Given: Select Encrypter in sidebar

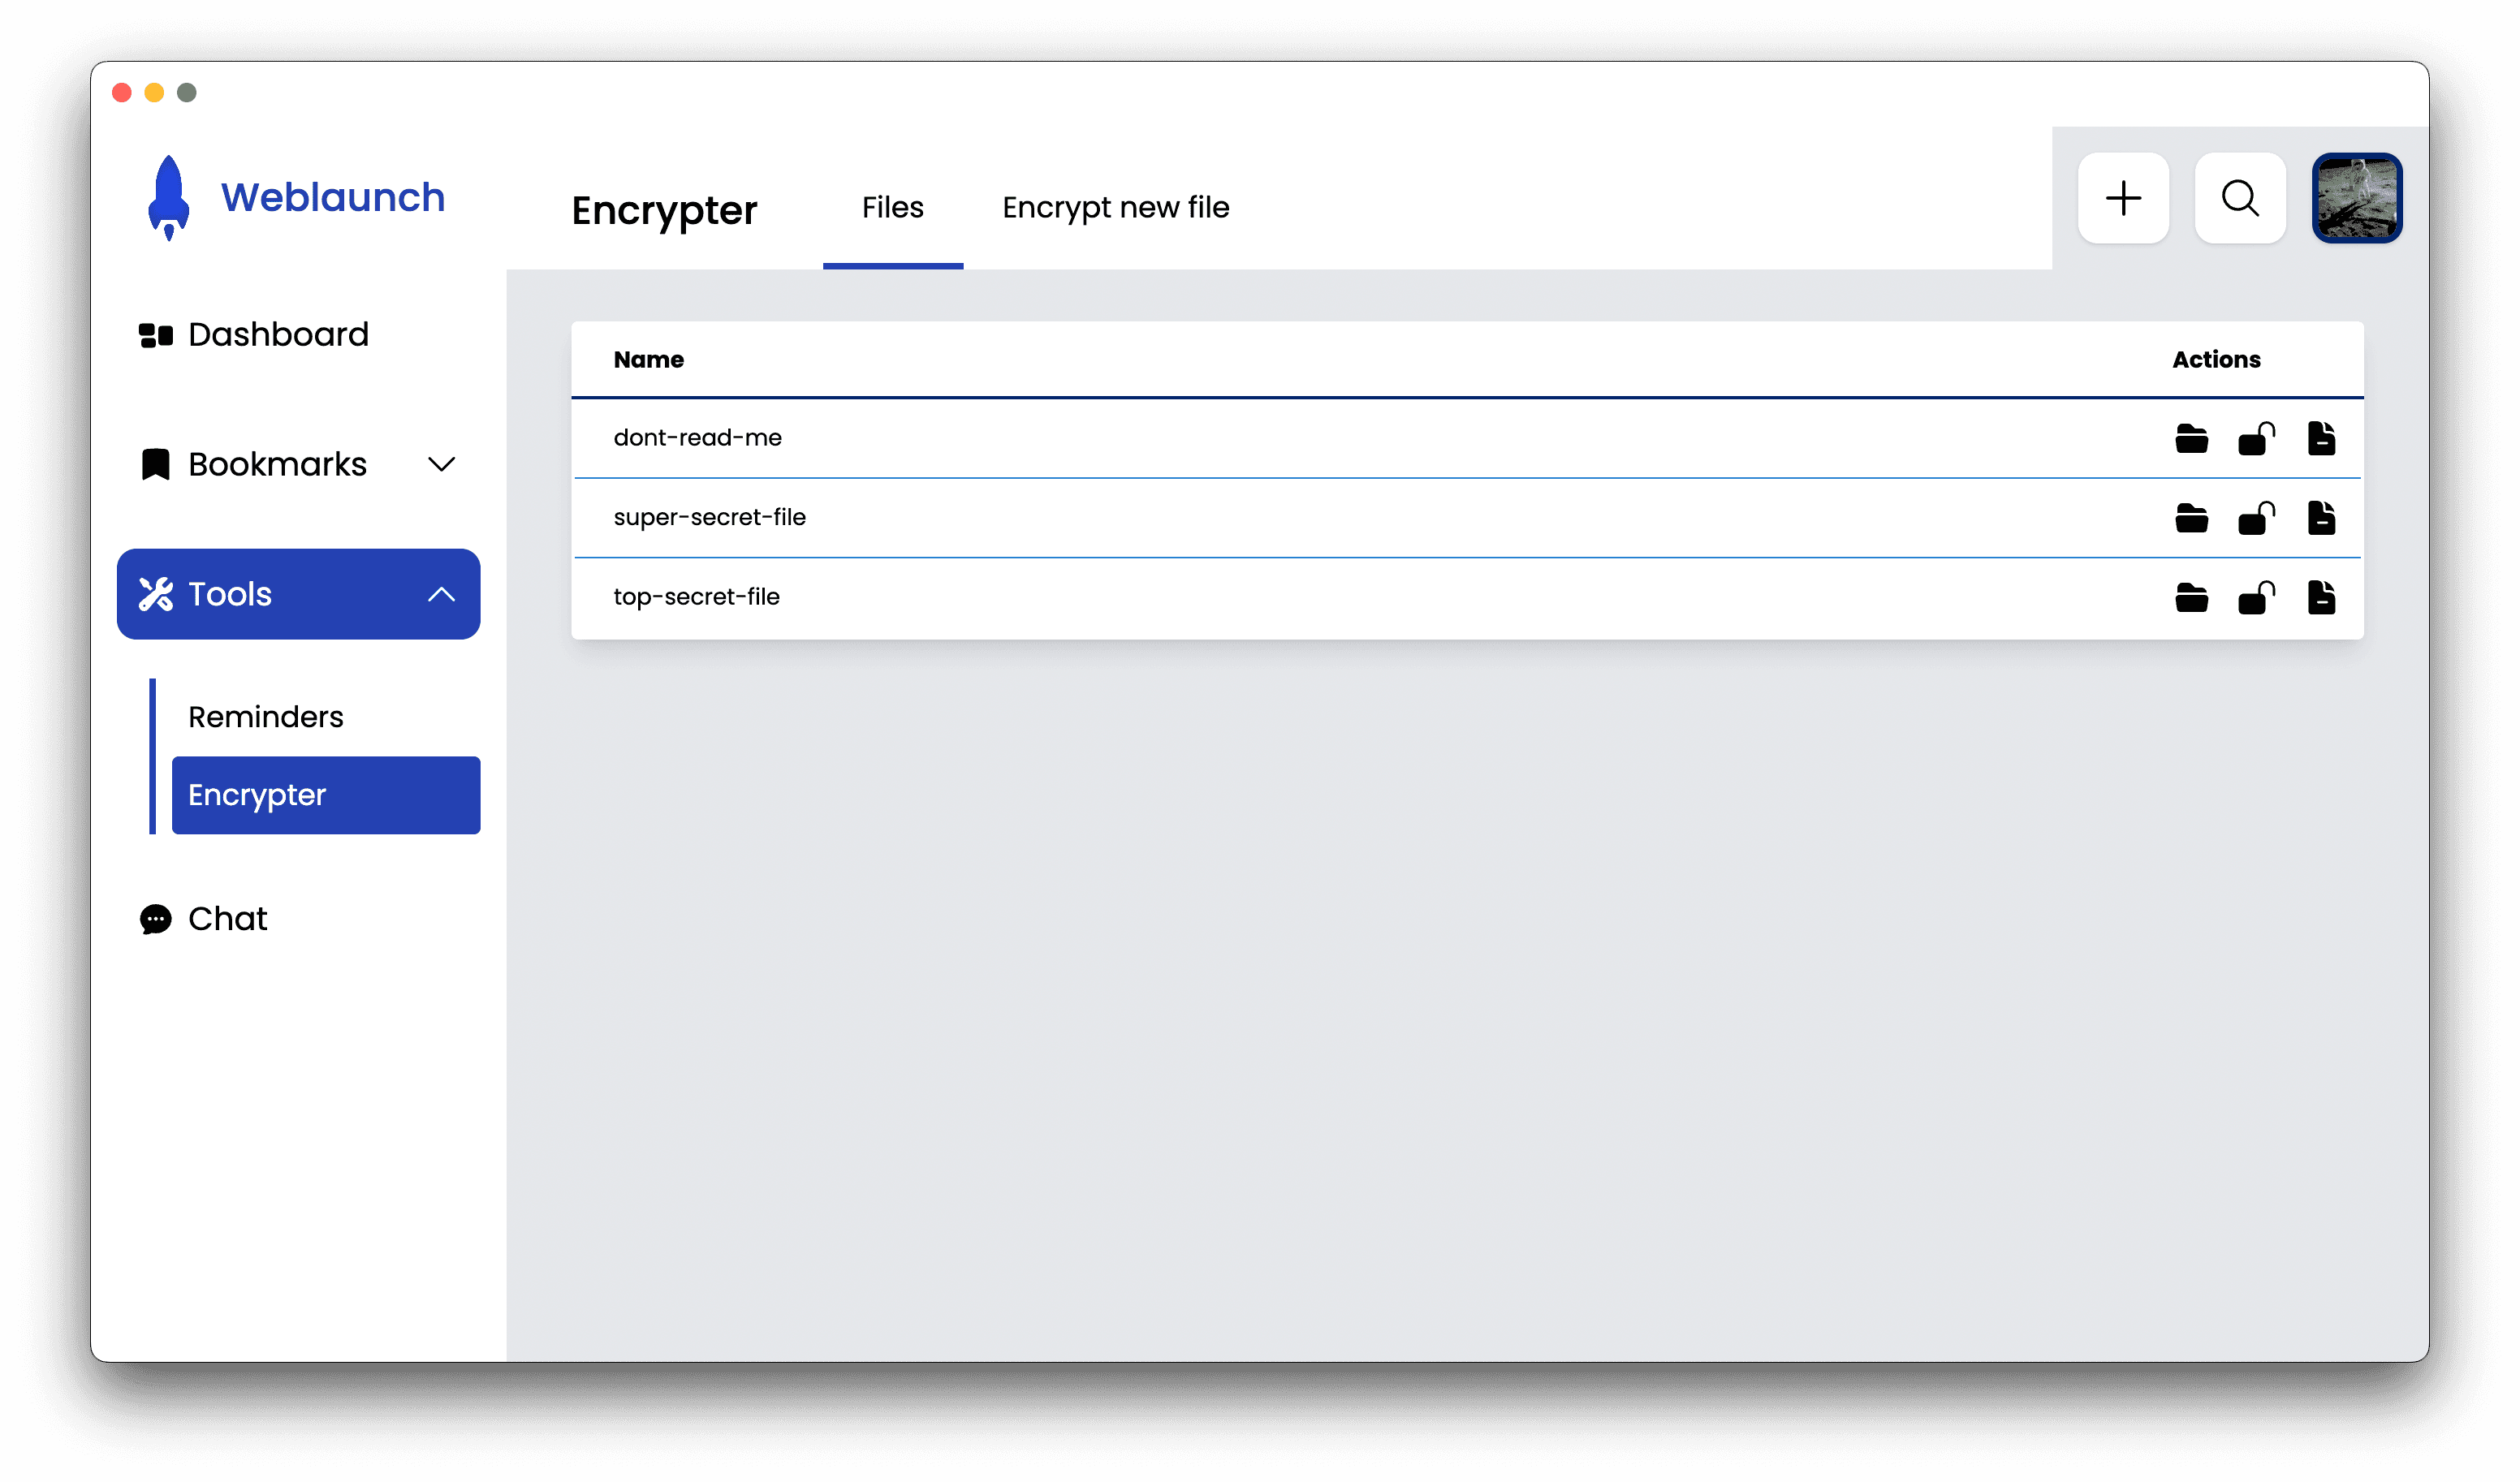Looking at the screenshot, I should 326,795.
